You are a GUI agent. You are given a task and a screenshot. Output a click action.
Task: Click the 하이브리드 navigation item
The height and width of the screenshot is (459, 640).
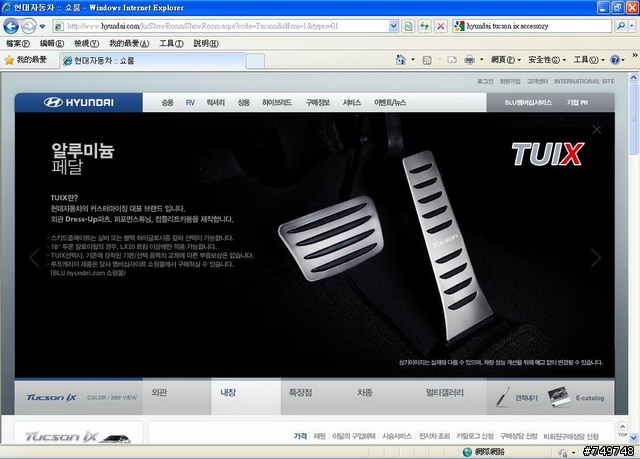point(277,103)
